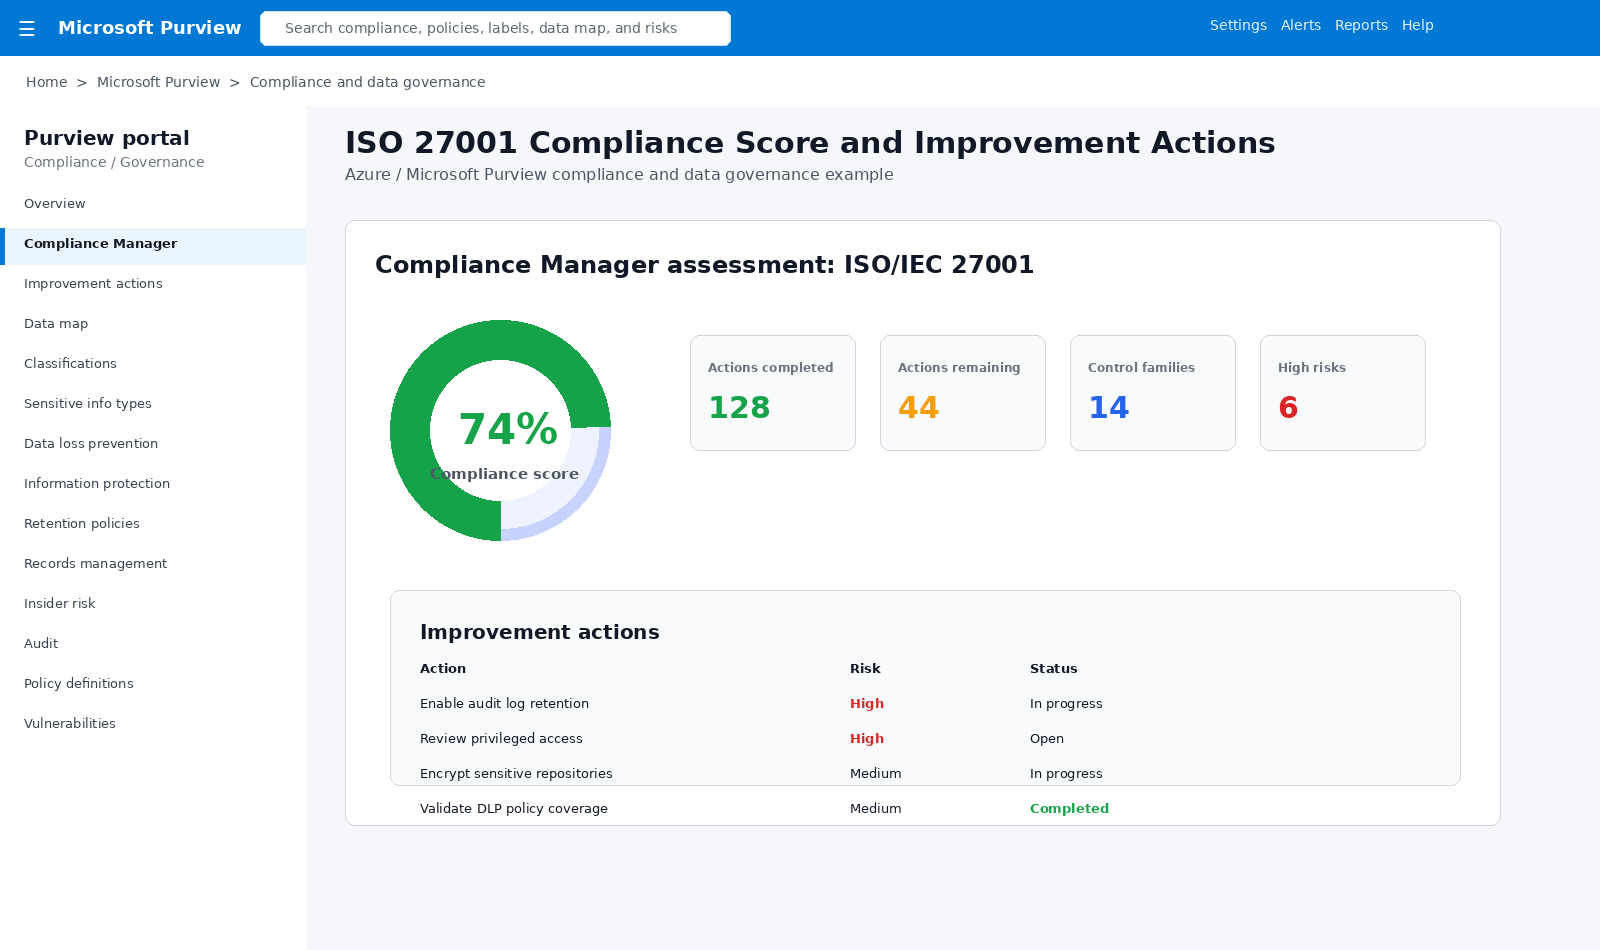
Task: Click the High risks card
Action: click(x=1343, y=393)
